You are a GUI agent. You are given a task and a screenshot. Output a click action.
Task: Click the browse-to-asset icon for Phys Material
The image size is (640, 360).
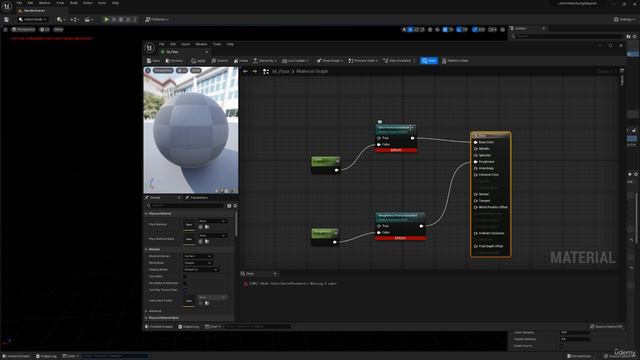(x=207, y=227)
